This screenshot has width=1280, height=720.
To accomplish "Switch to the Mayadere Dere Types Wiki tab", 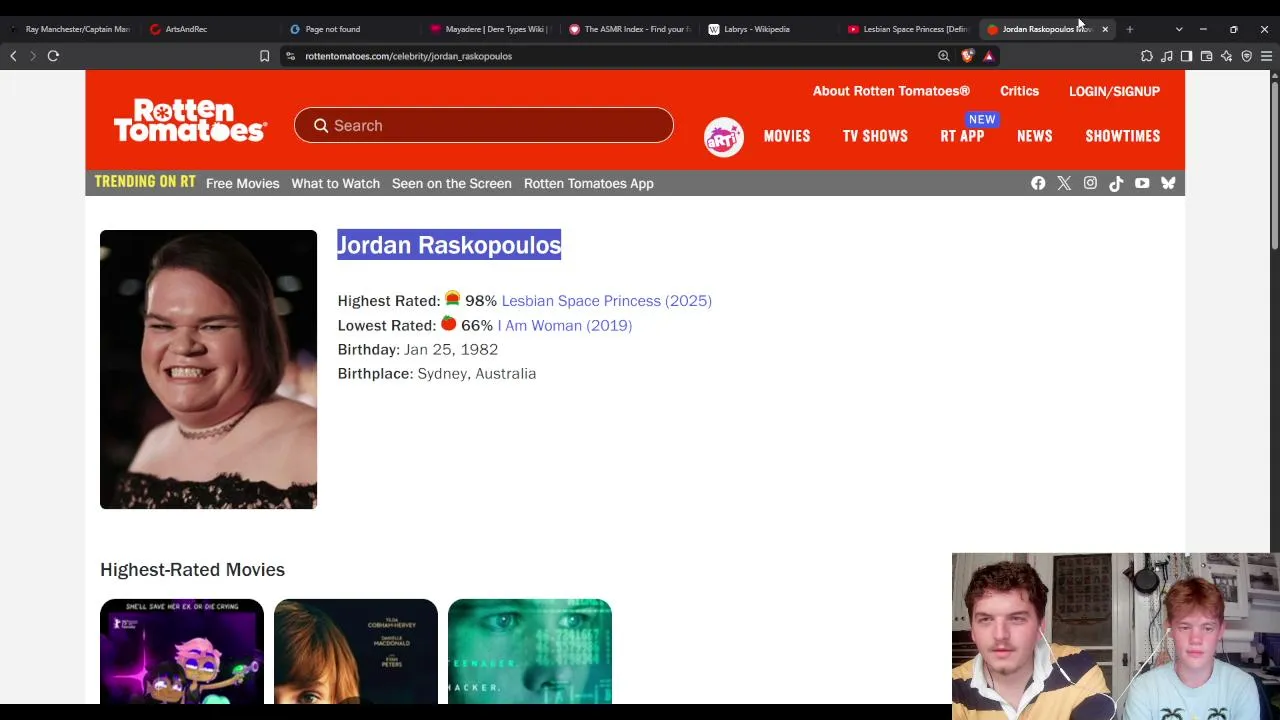I will [x=489, y=29].
